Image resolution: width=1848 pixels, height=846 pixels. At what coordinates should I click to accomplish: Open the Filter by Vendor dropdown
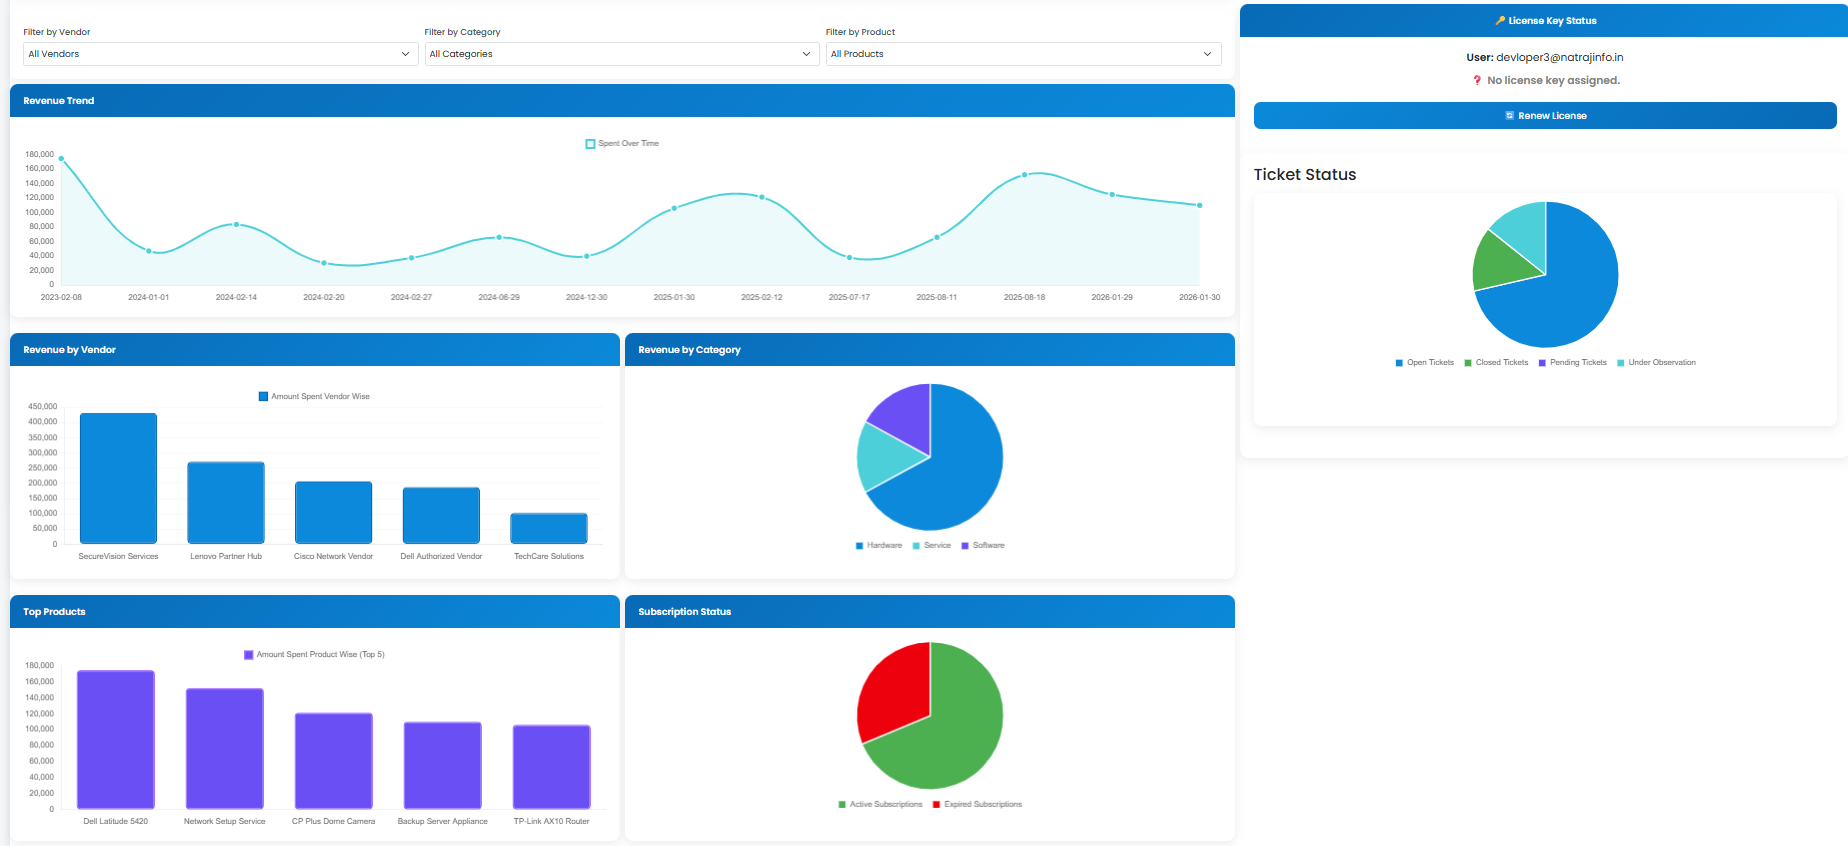point(220,54)
